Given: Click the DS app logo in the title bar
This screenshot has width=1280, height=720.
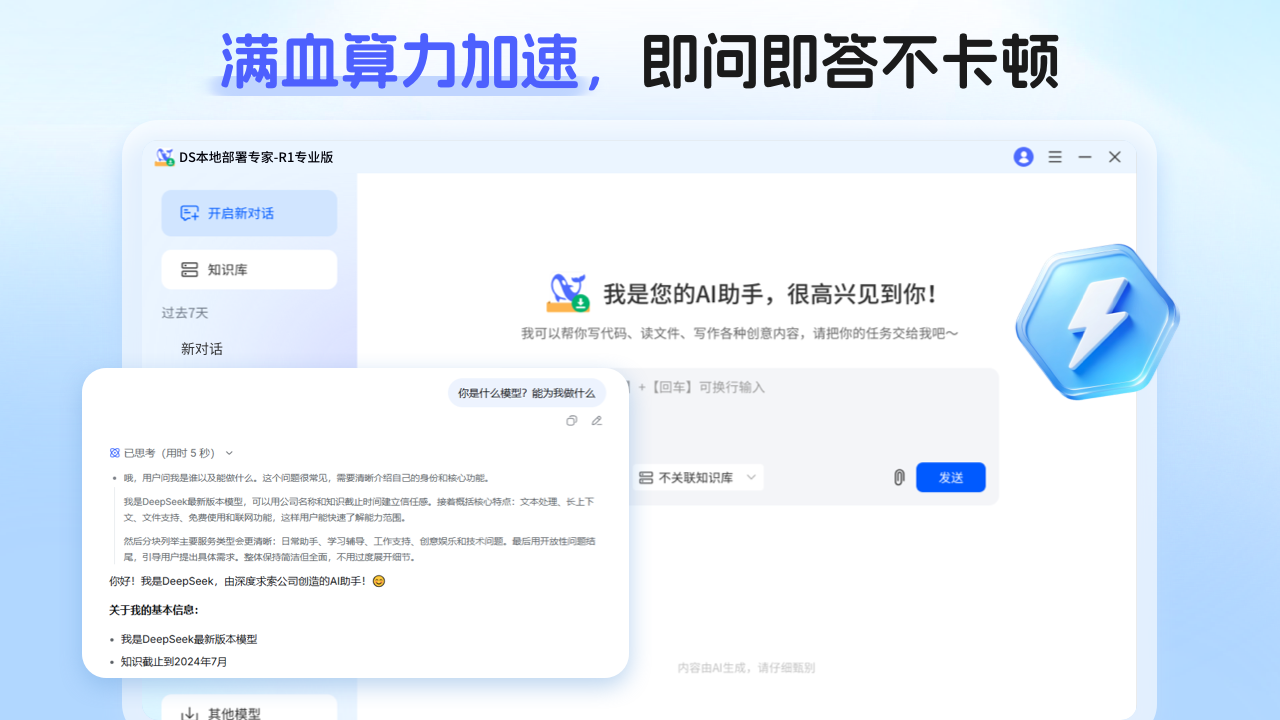Looking at the screenshot, I should click(164, 156).
